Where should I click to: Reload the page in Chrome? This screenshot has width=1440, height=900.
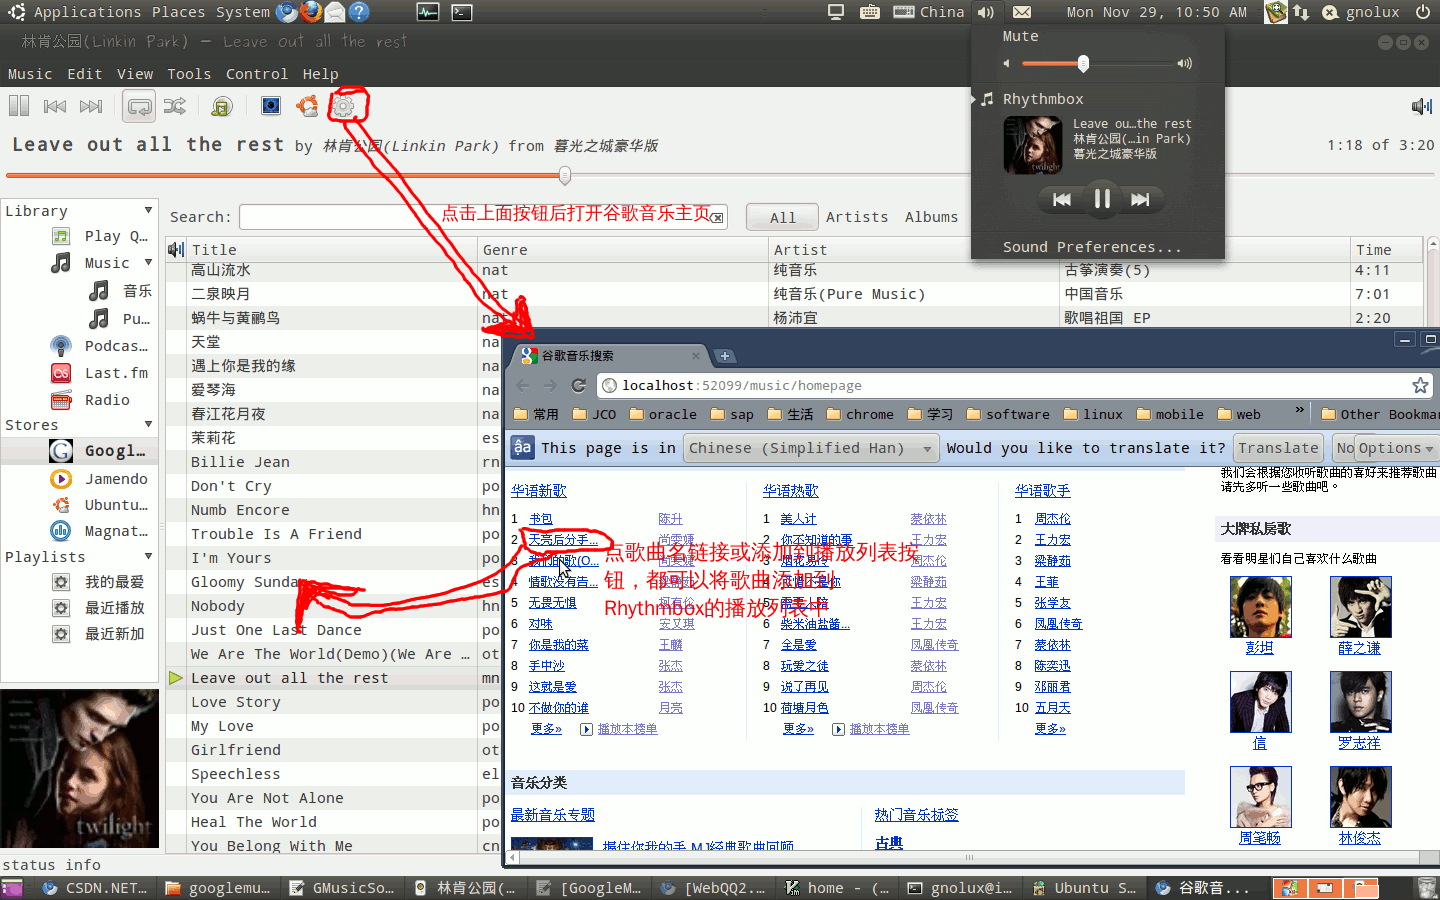pos(578,386)
